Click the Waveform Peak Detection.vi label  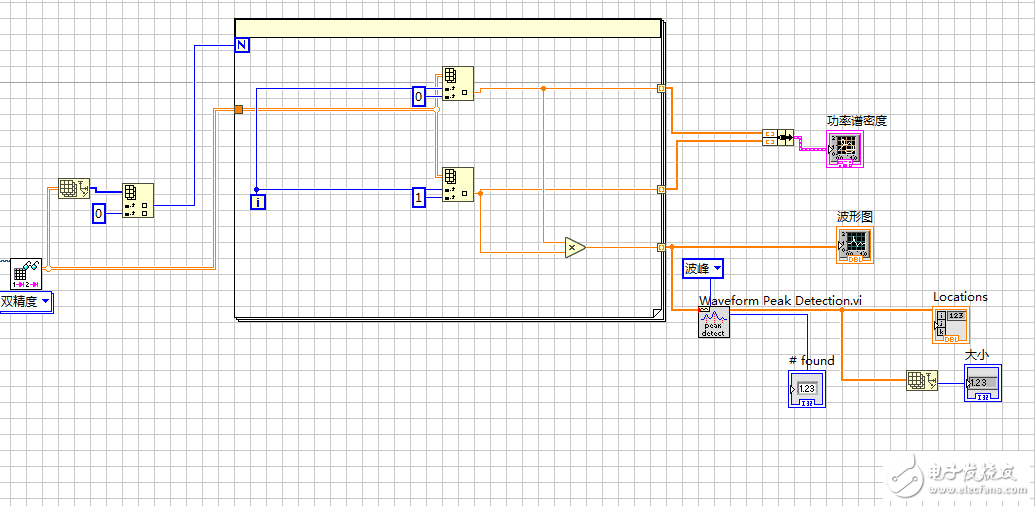[x=781, y=300]
